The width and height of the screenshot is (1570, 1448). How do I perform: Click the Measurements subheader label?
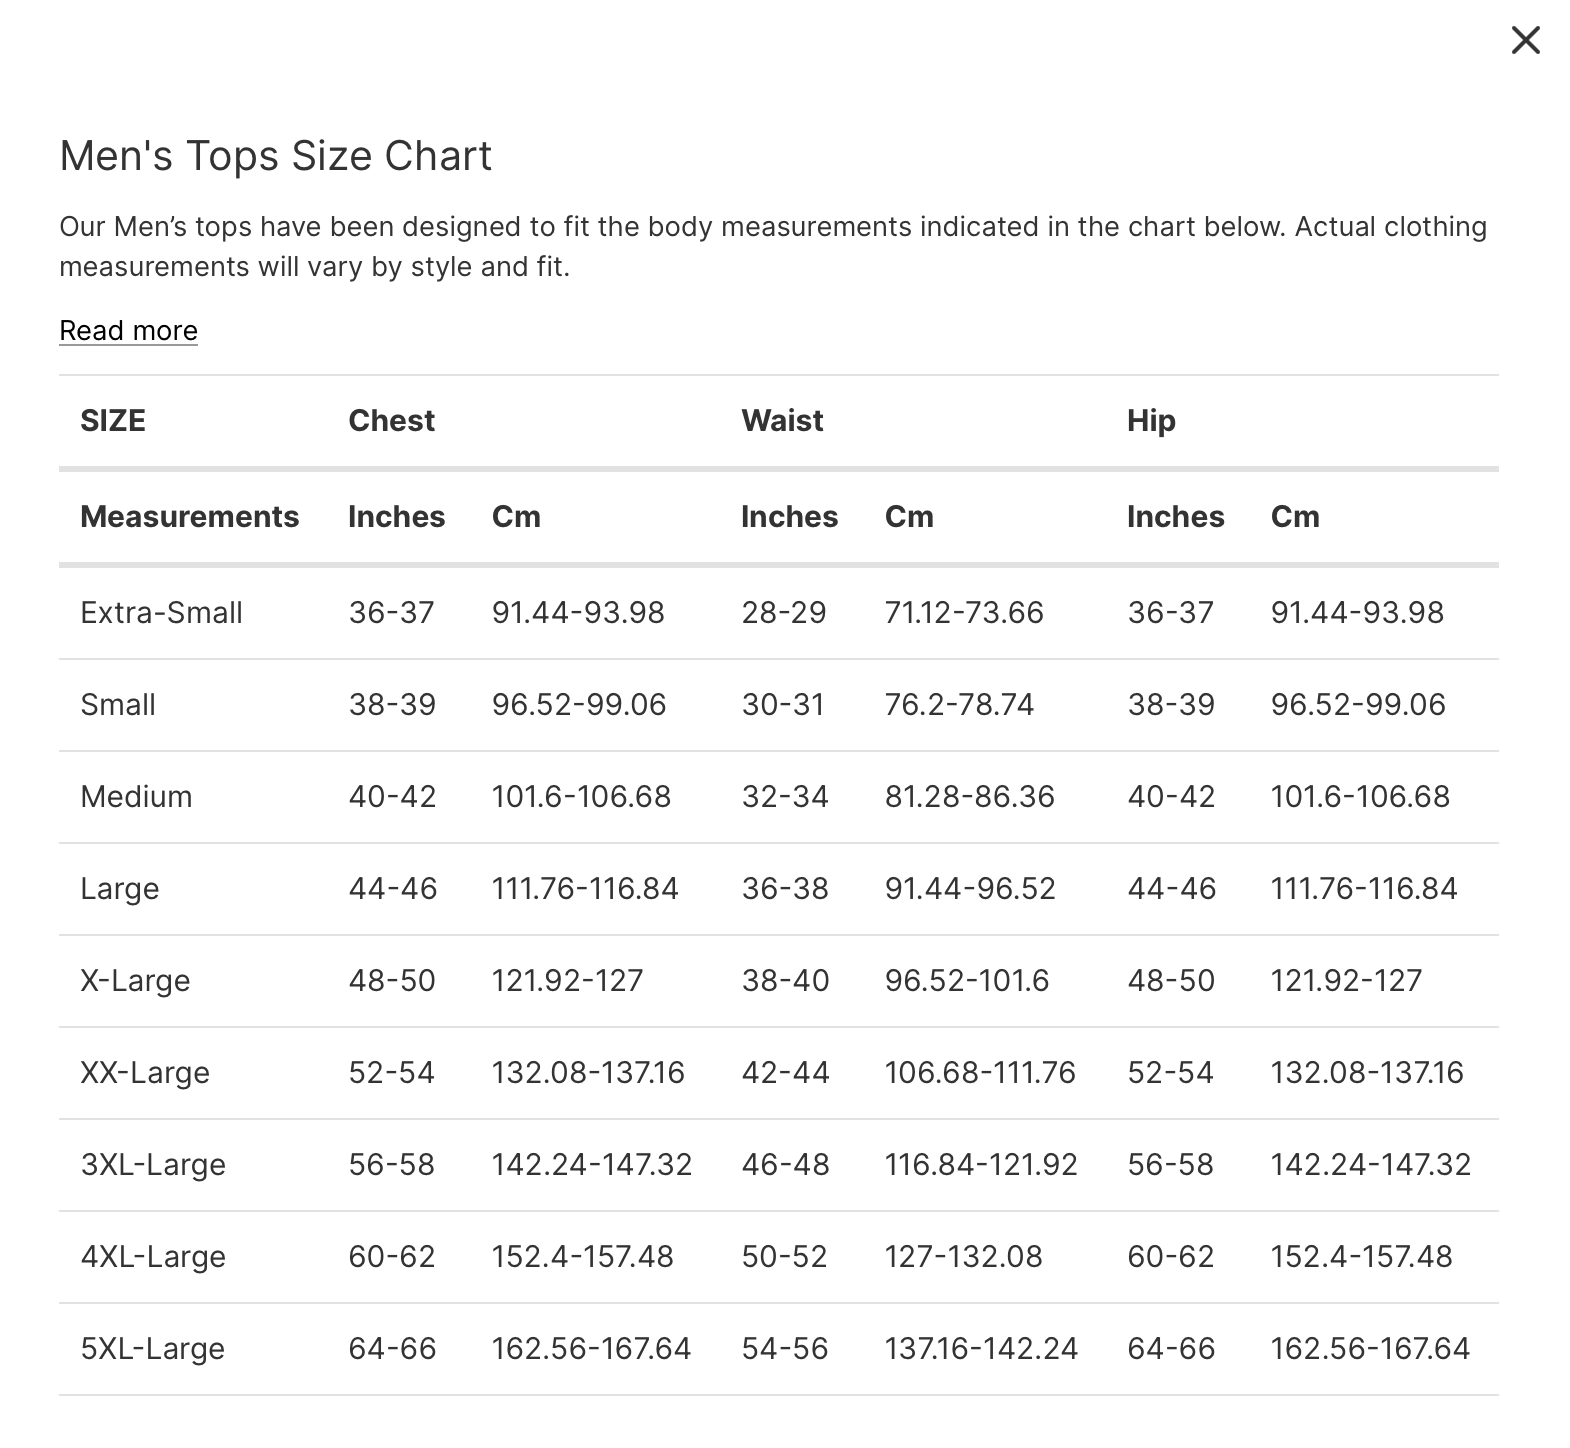(189, 517)
